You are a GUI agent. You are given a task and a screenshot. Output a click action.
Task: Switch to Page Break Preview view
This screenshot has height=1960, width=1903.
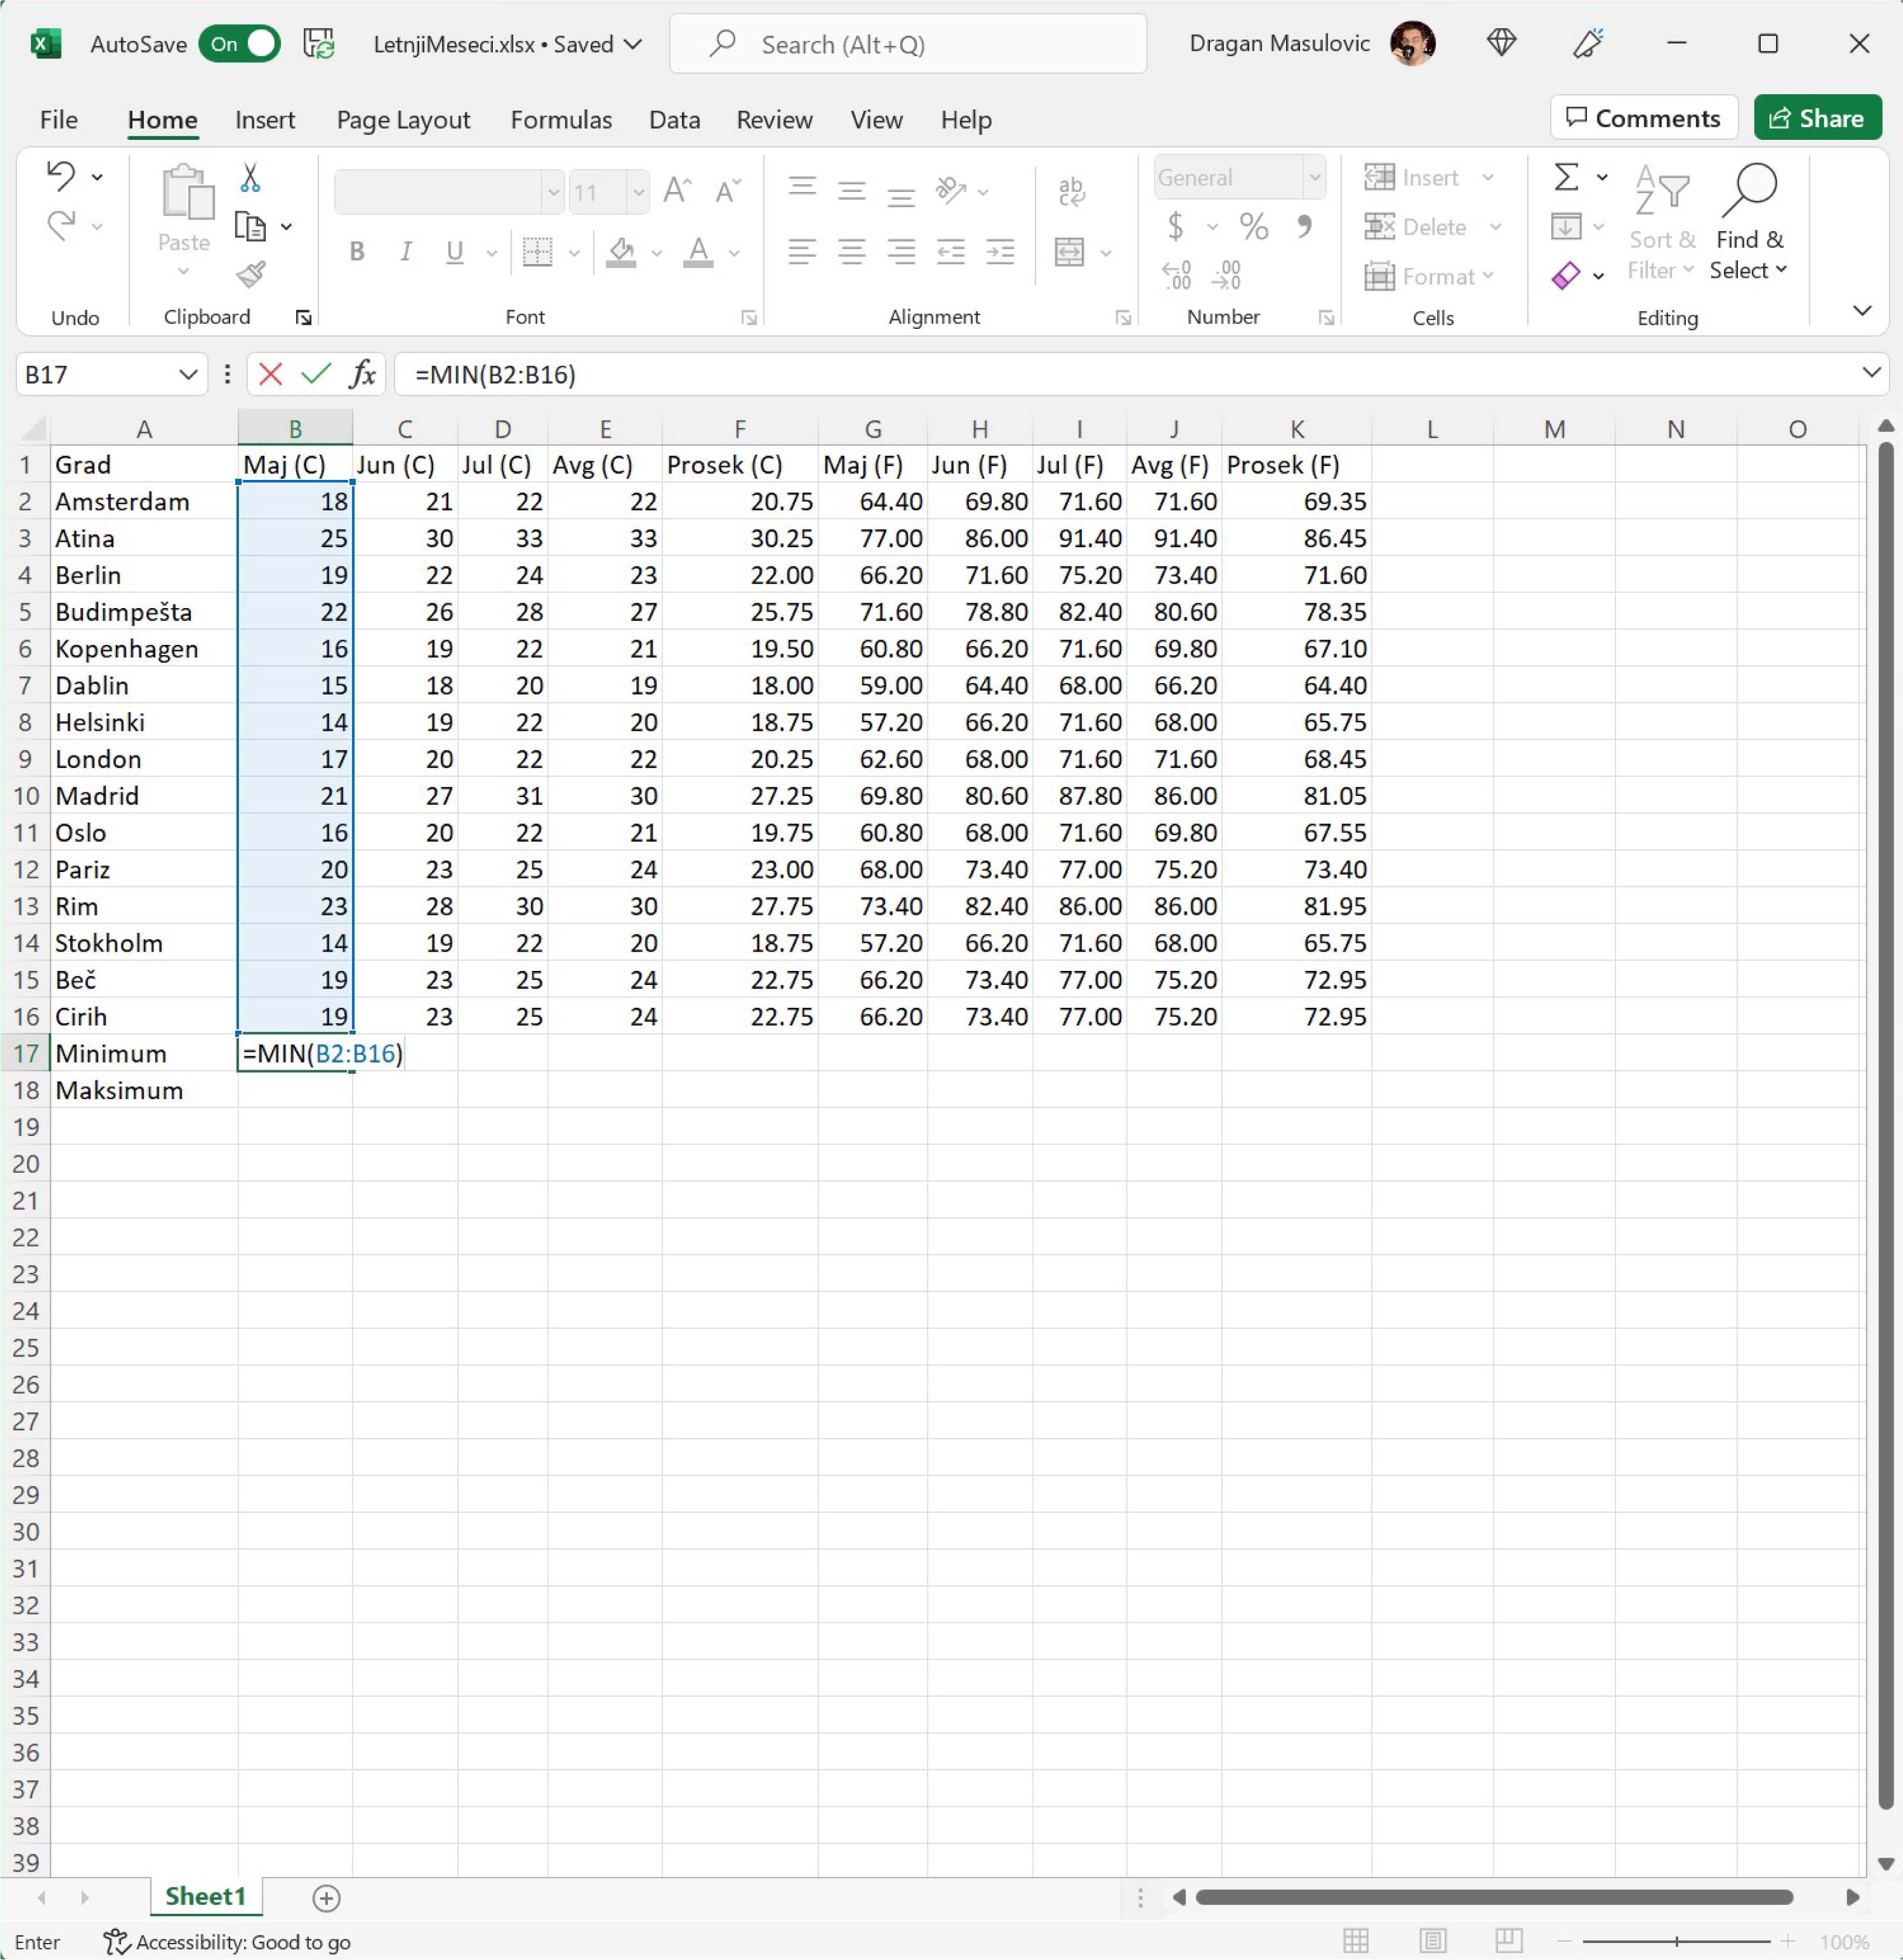tap(1508, 1941)
